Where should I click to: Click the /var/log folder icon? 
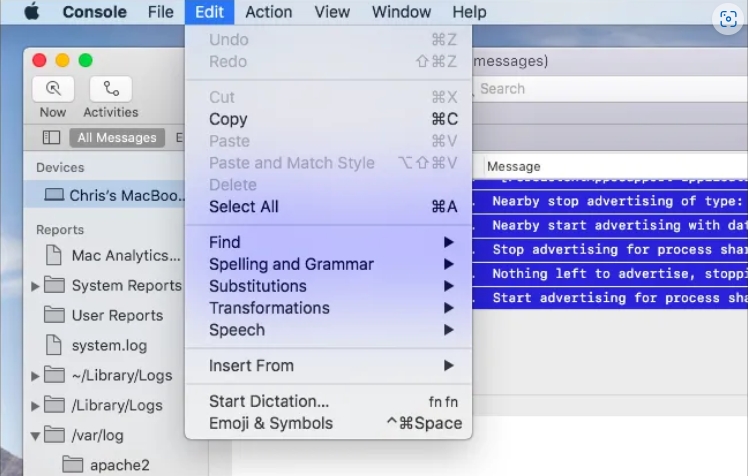coord(54,435)
